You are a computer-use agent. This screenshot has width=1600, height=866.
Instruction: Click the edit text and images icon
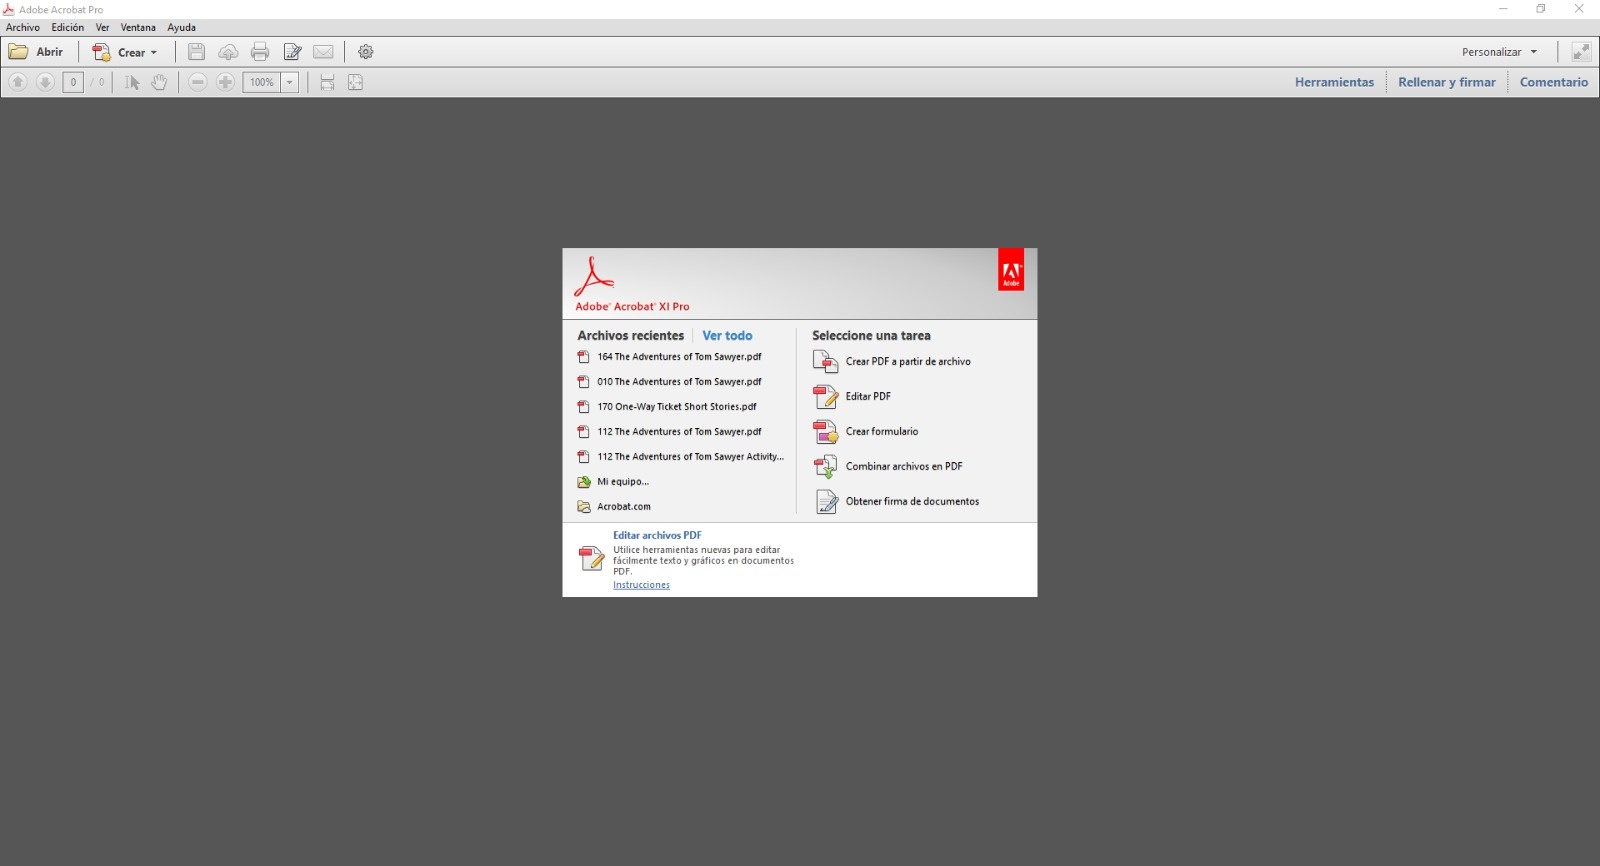point(292,52)
